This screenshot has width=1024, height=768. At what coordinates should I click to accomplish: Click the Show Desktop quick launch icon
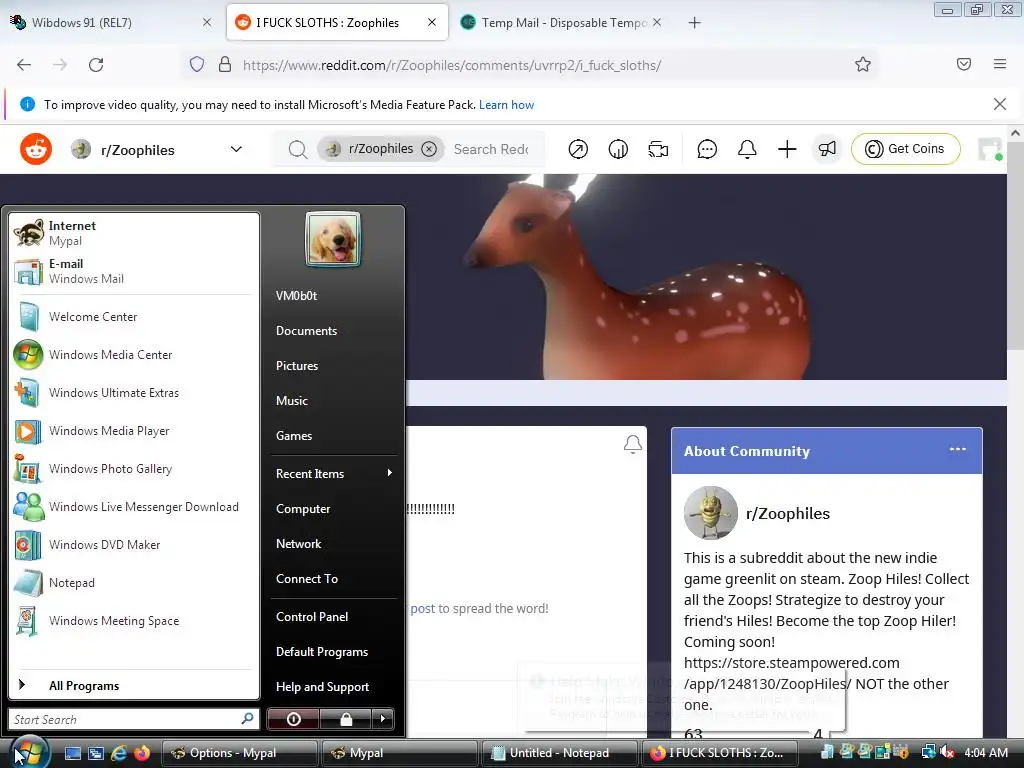tap(72, 753)
